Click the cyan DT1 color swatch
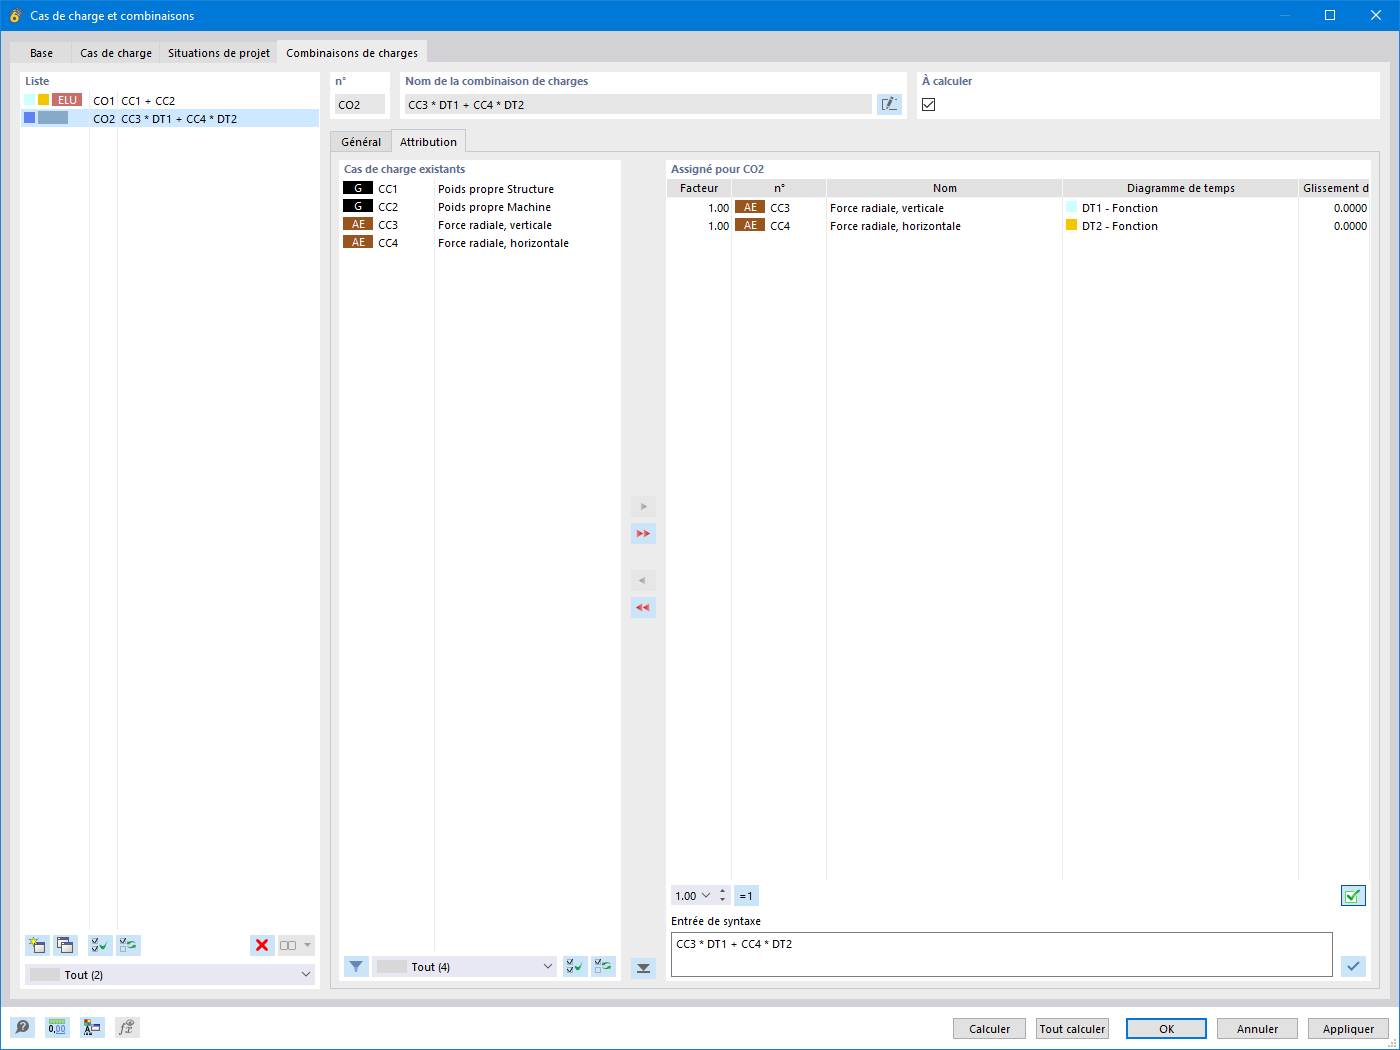 click(1072, 207)
